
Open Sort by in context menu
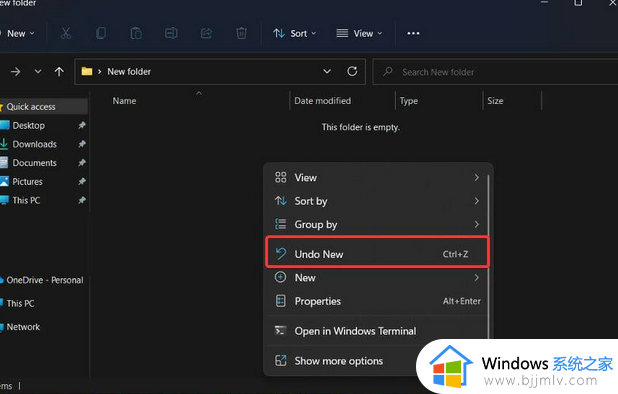[377, 201]
